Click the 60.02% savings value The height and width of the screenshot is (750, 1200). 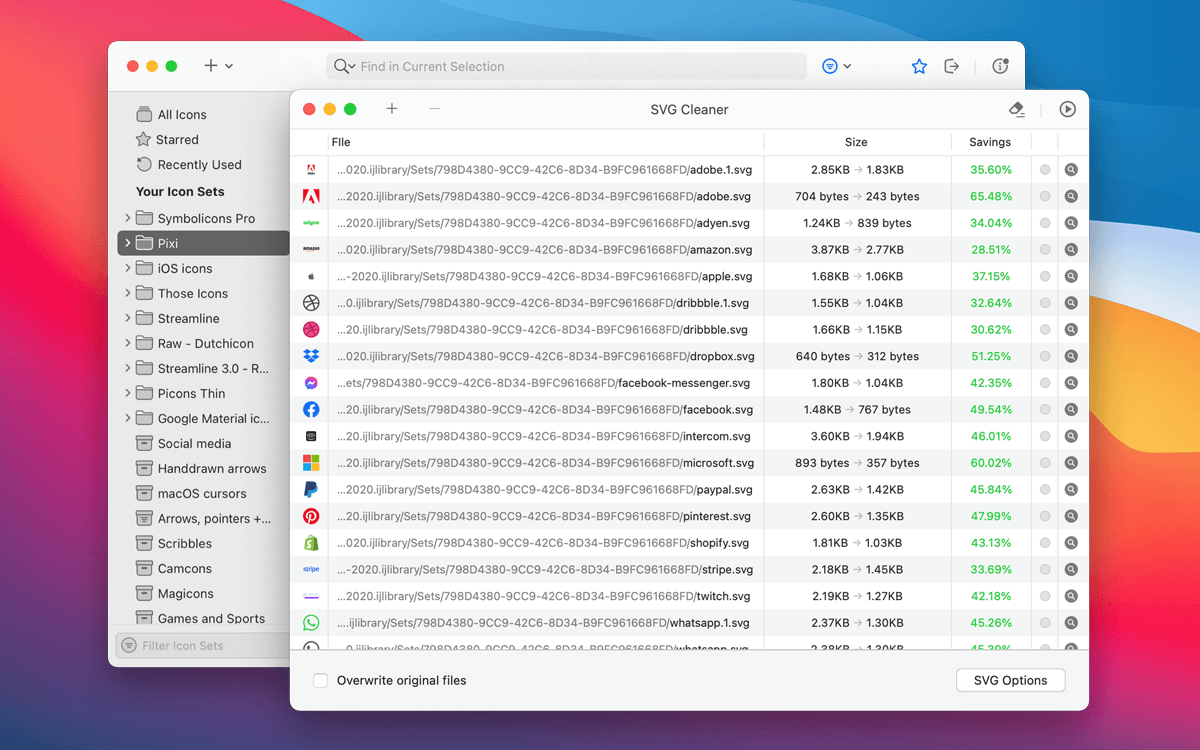point(991,463)
